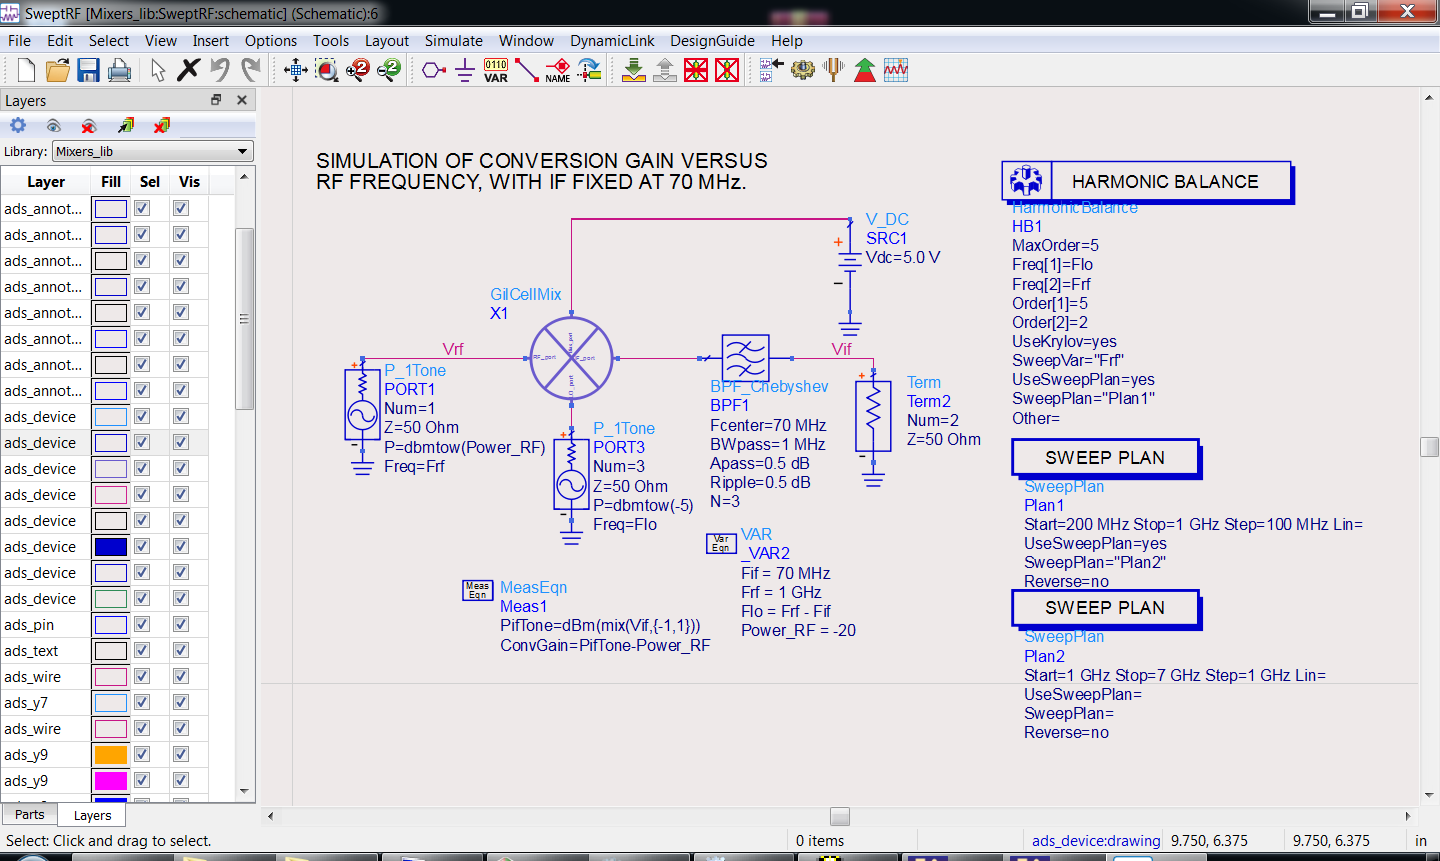
Task: Push into hierarchy with down-arrow icon
Action: click(x=634, y=70)
